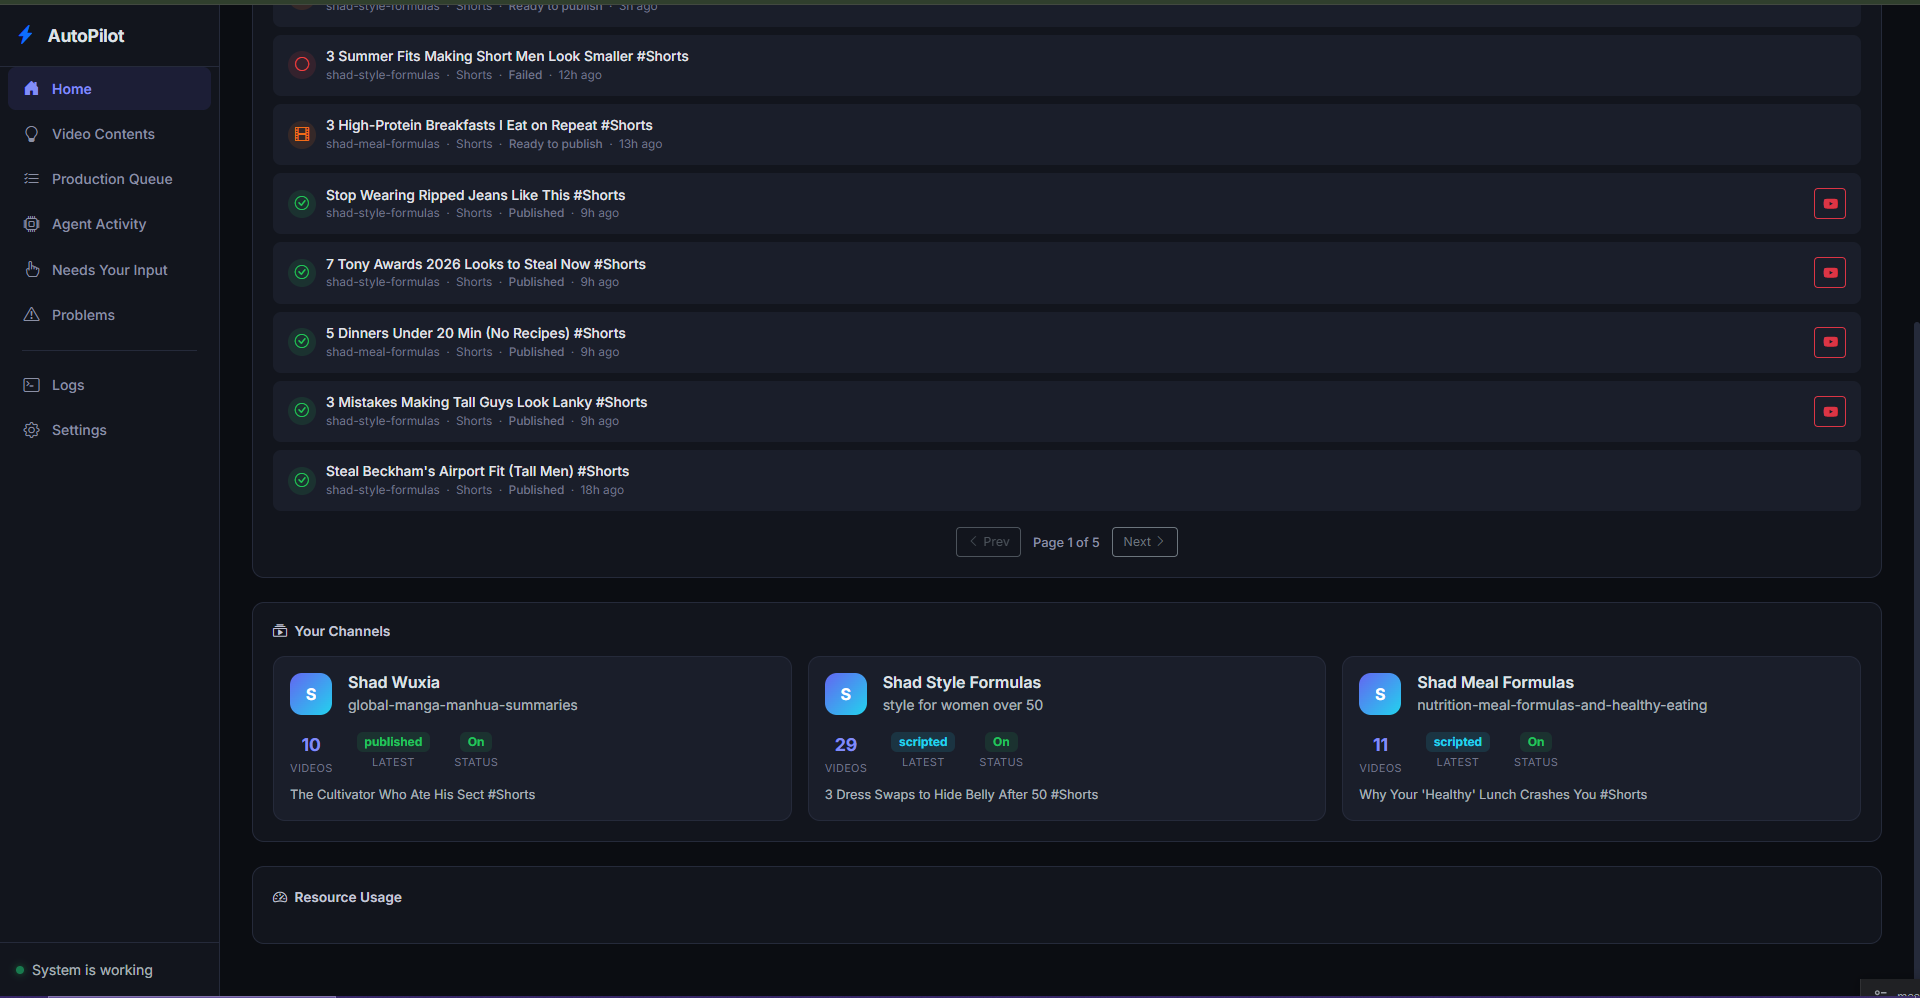
Task: Open YouTube link for Ripped Jeans video
Action: [x=1830, y=204]
